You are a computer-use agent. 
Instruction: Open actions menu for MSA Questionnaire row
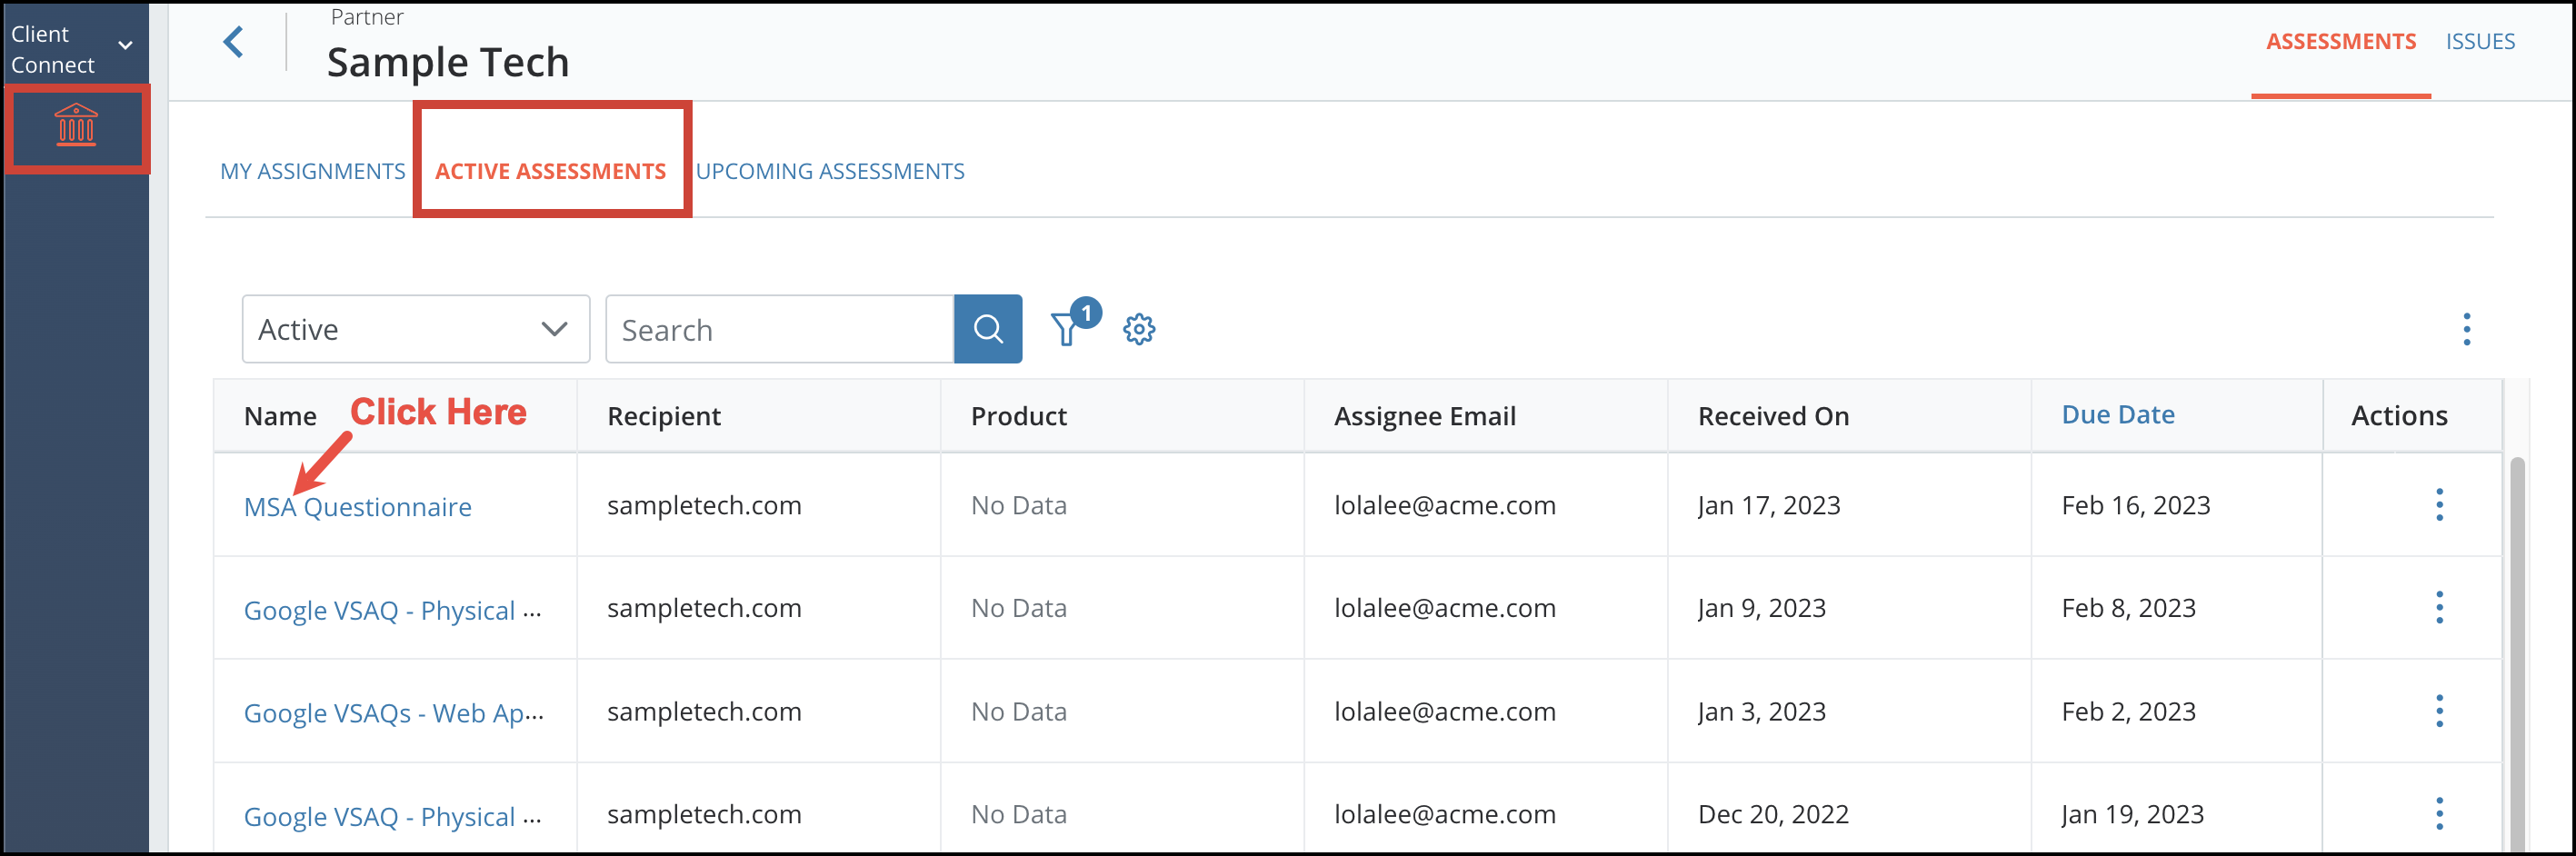click(x=2439, y=505)
